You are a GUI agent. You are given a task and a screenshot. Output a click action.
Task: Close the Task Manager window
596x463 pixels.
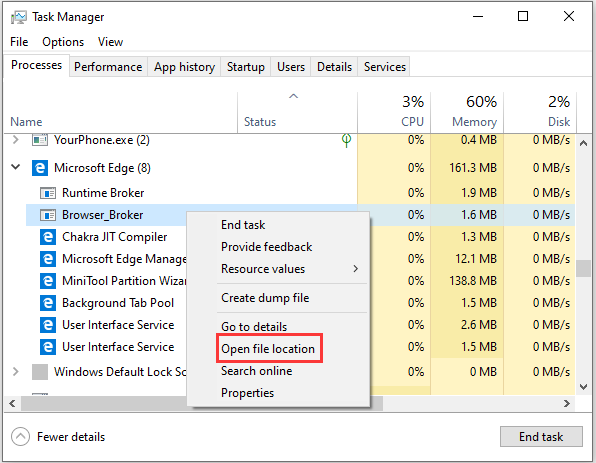569,16
